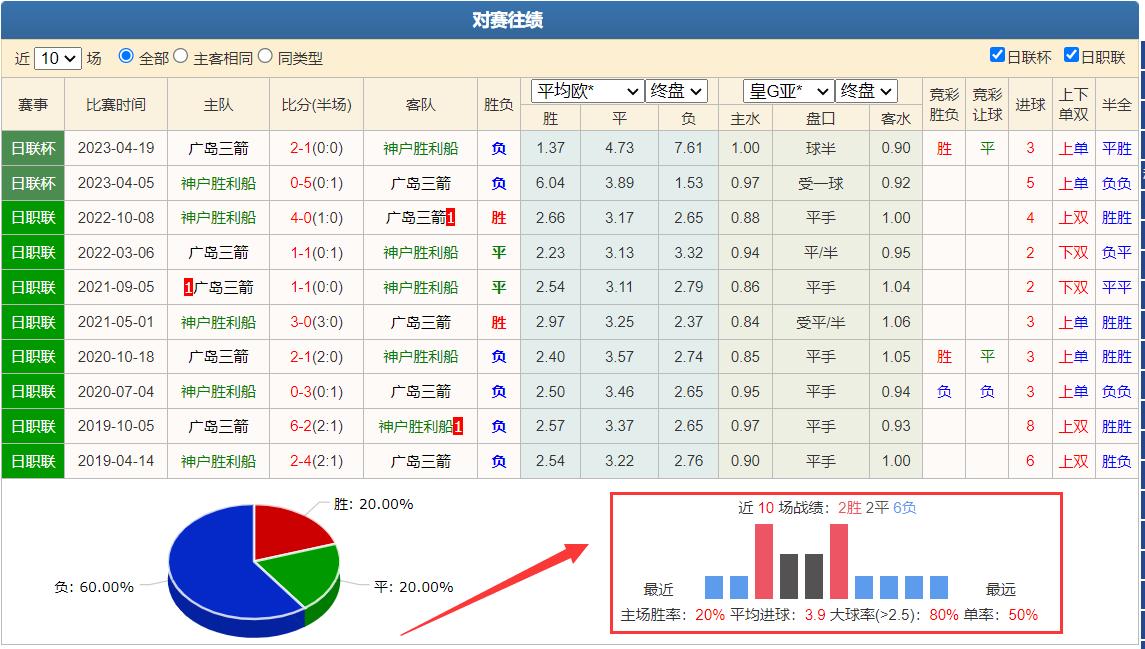Click home team link 广岛三箭 in first row
Image resolution: width=1145 pixels, height=649 pixels.
coord(218,147)
